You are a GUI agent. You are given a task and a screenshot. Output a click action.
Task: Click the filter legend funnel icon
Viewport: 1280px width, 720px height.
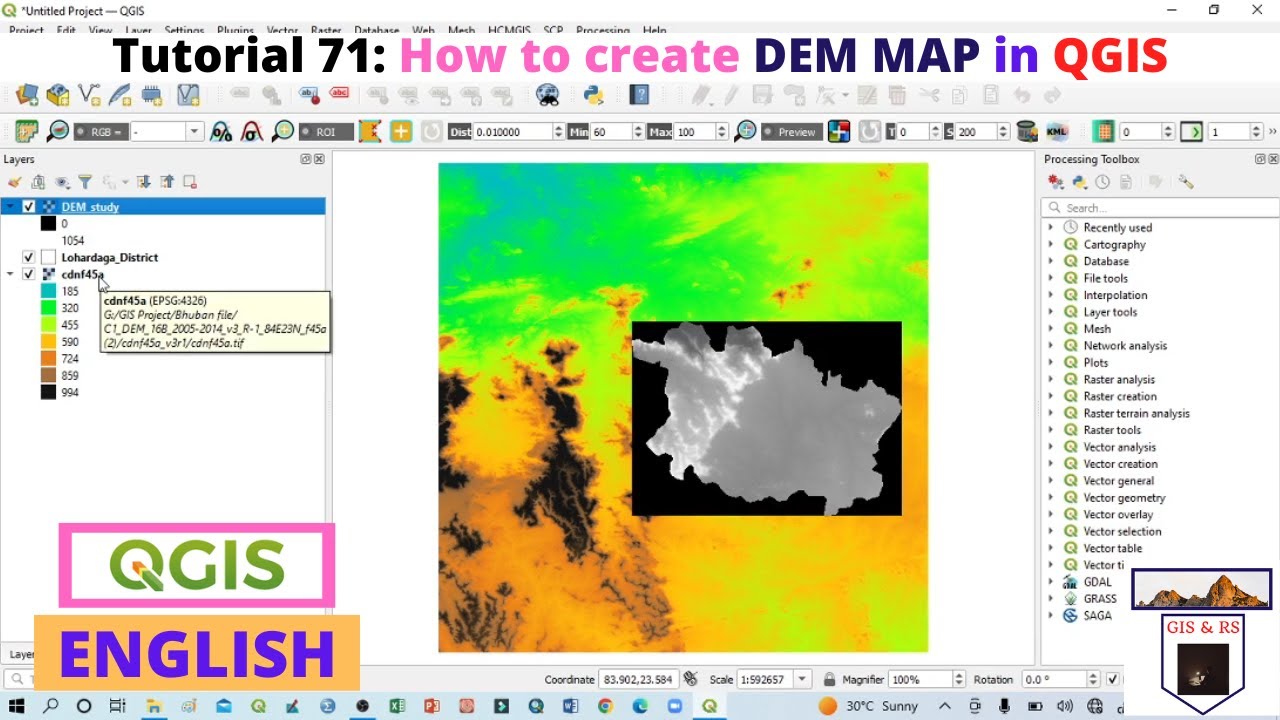pos(85,182)
